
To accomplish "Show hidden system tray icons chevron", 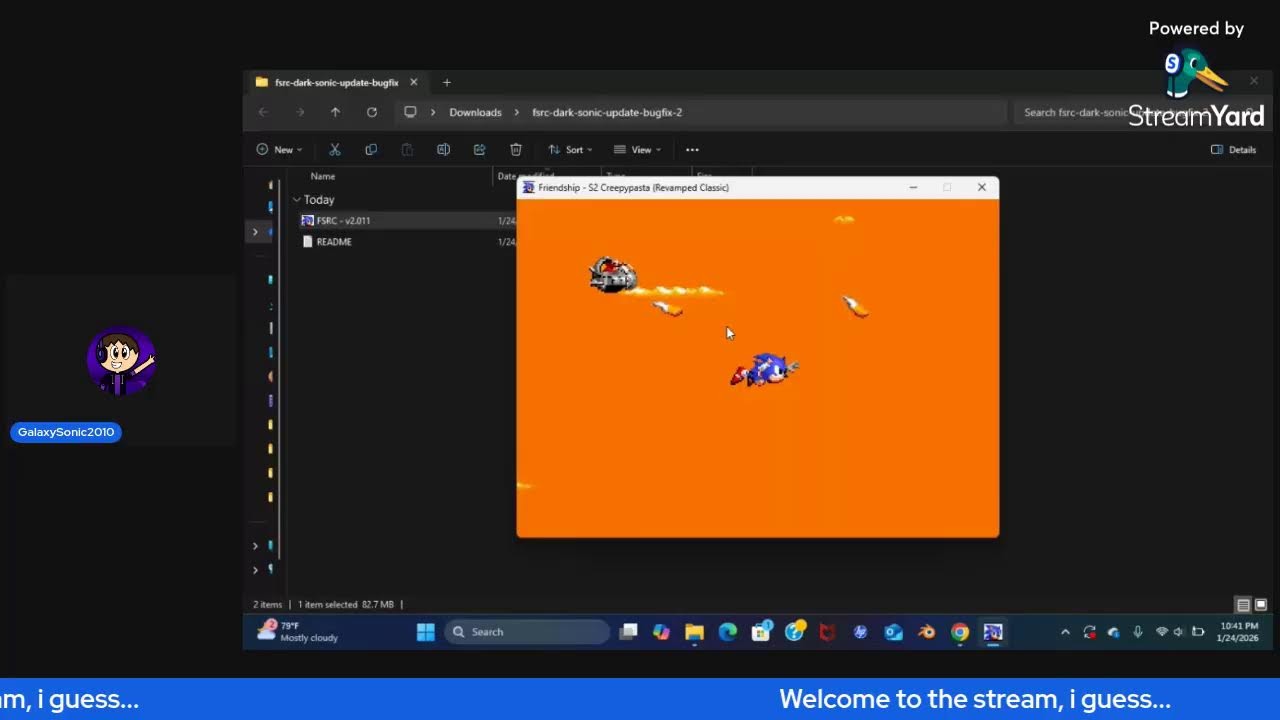I will (x=1065, y=632).
